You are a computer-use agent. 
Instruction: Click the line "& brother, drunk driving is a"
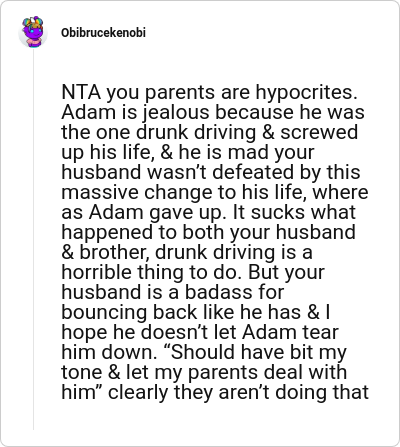point(187,252)
